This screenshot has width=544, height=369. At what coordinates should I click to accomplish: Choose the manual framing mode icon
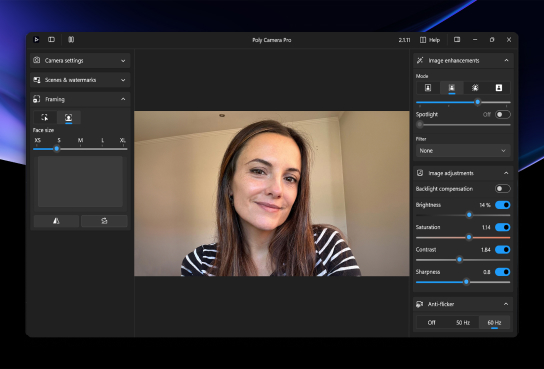45,118
